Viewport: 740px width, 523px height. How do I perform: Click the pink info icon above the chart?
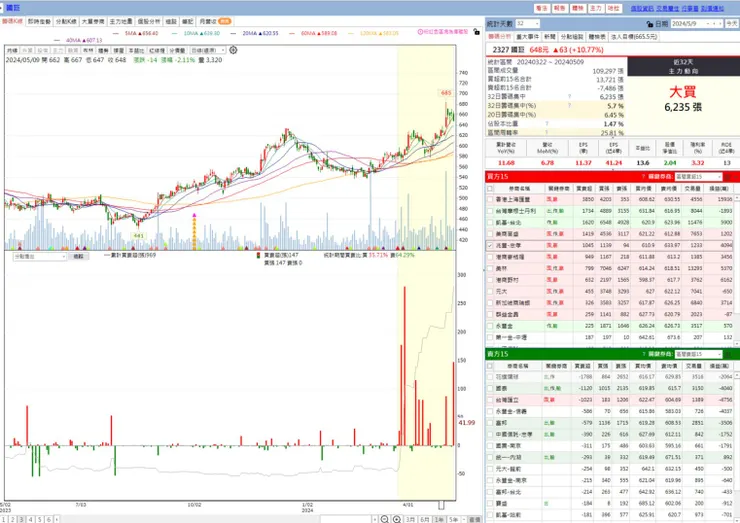click(x=420, y=32)
